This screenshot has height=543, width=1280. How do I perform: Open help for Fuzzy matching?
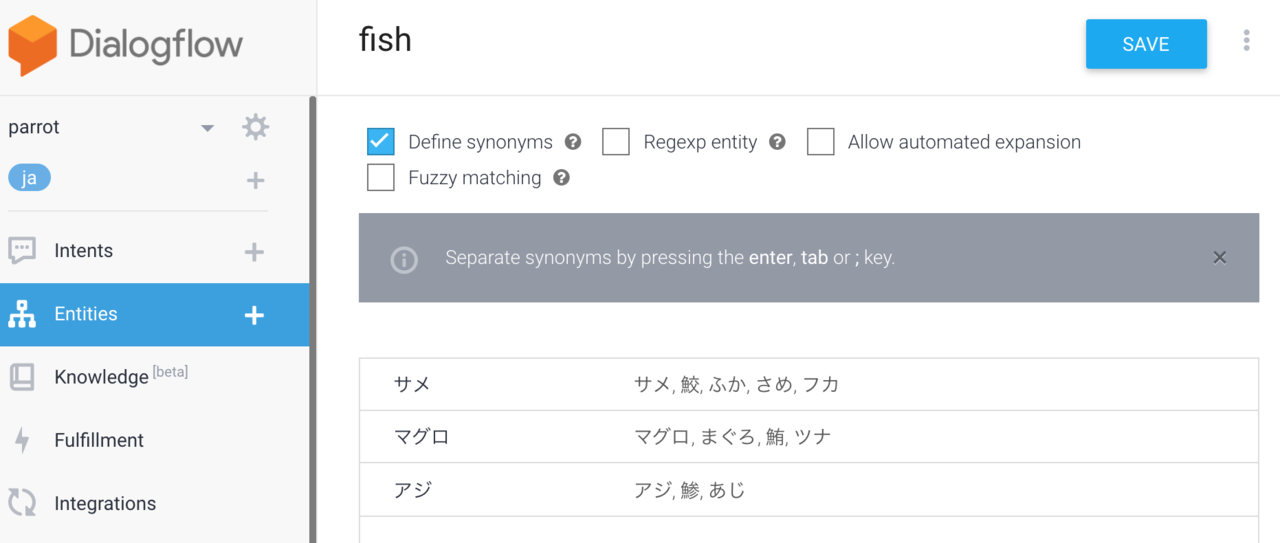pos(562,178)
